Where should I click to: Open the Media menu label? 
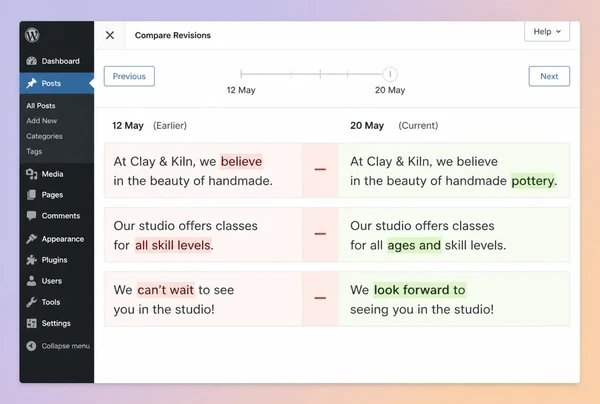click(x=52, y=174)
